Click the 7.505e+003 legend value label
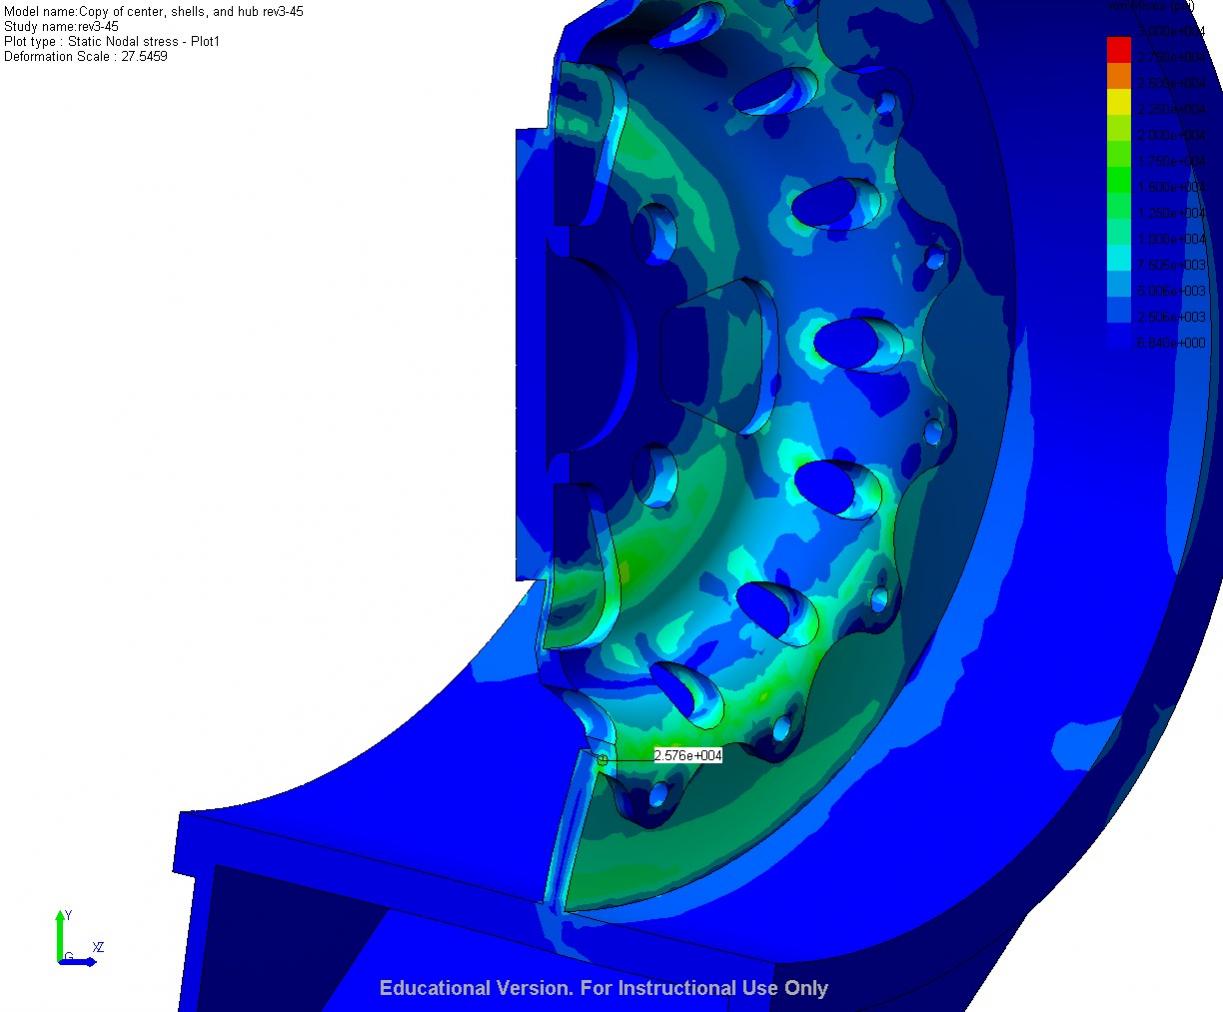This screenshot has width=1223, height=1012. [x=1171, y=265]
